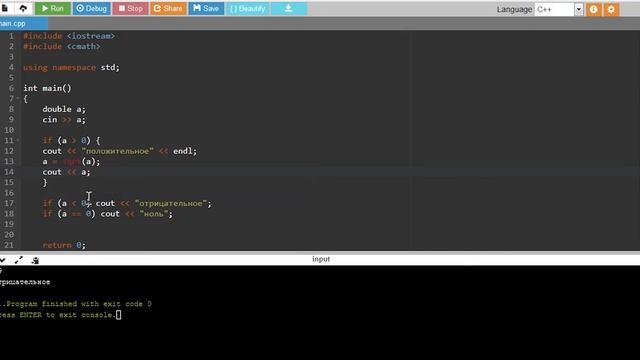Click the orange info icon

click(593, 9)
